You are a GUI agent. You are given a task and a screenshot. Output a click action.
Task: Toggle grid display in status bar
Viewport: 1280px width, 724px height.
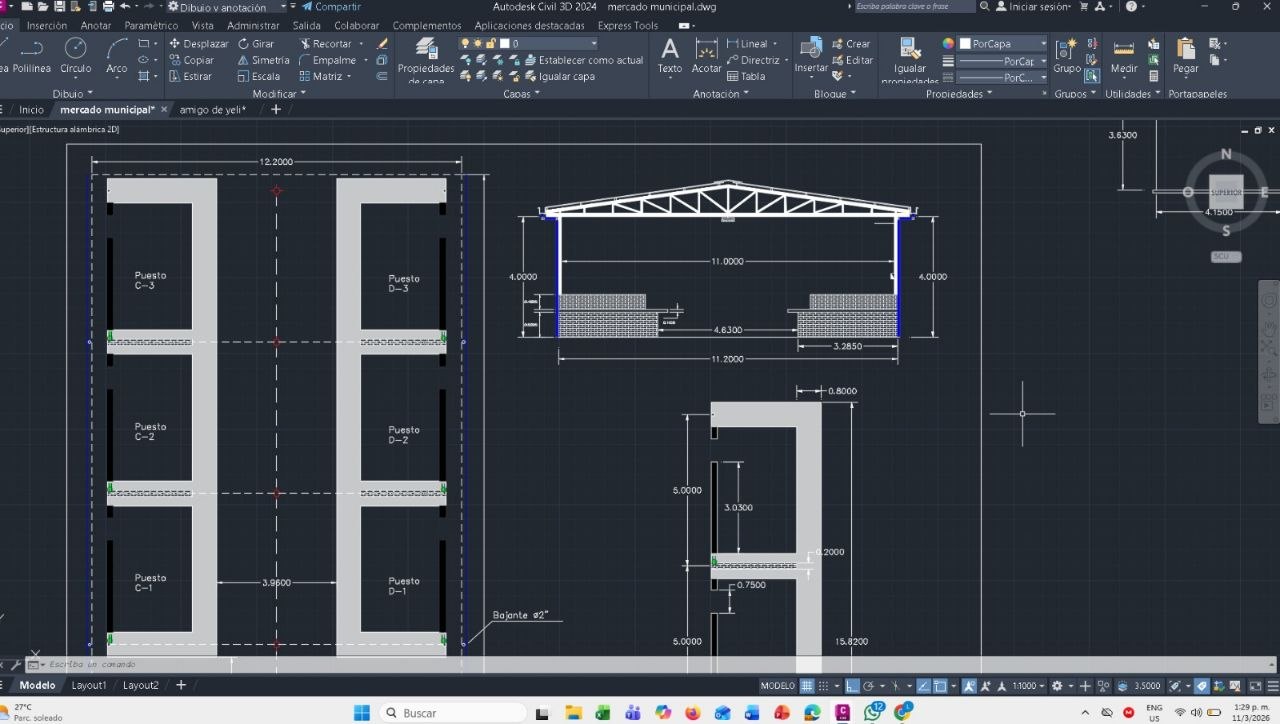[x=807, y=686]
